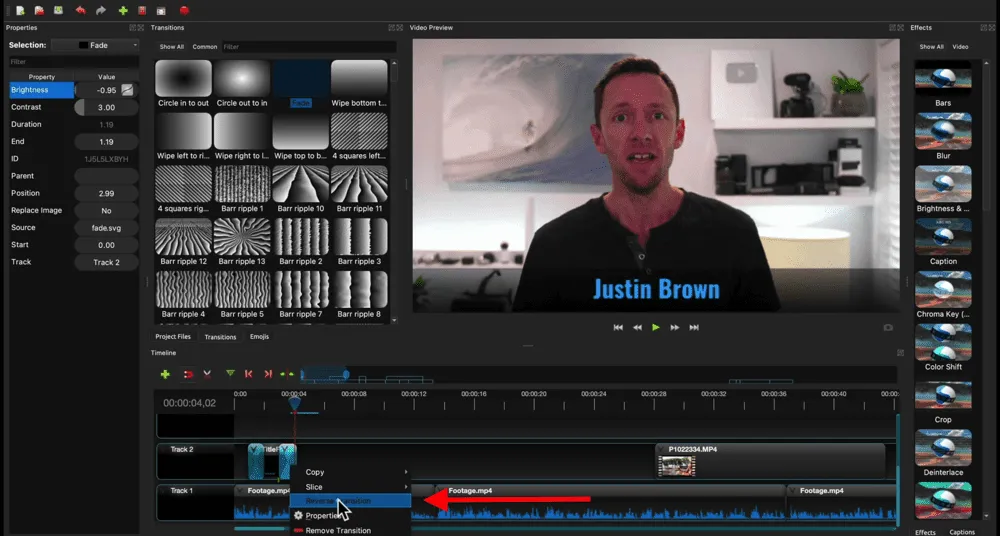Jump to the previous marker on the timeline

pos(249,374)
